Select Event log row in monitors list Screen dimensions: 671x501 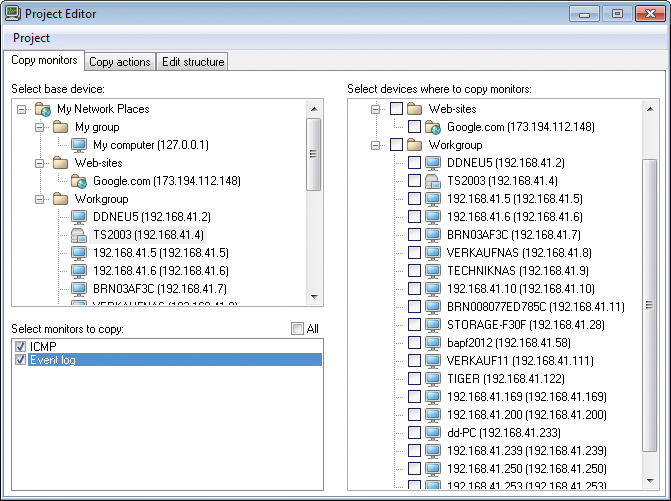click(x=175, y=360)
